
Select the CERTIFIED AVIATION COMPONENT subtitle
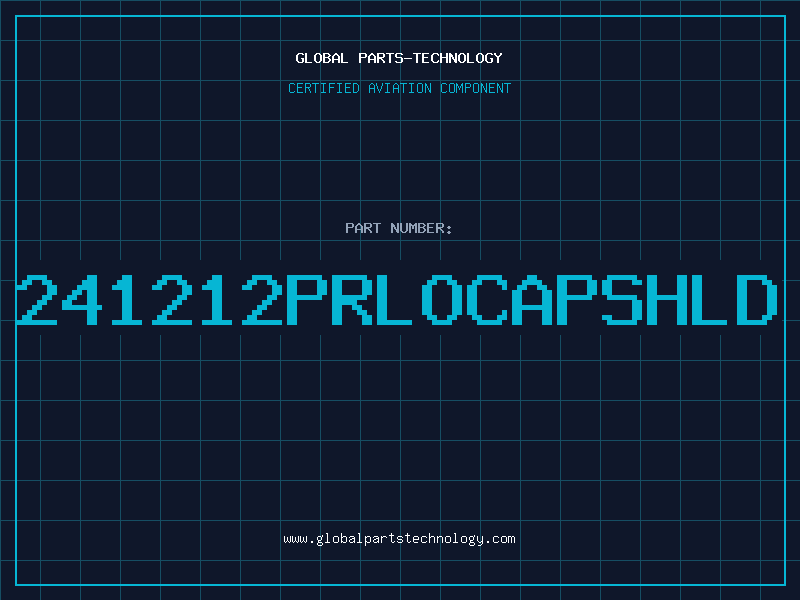tap(399, 88)
